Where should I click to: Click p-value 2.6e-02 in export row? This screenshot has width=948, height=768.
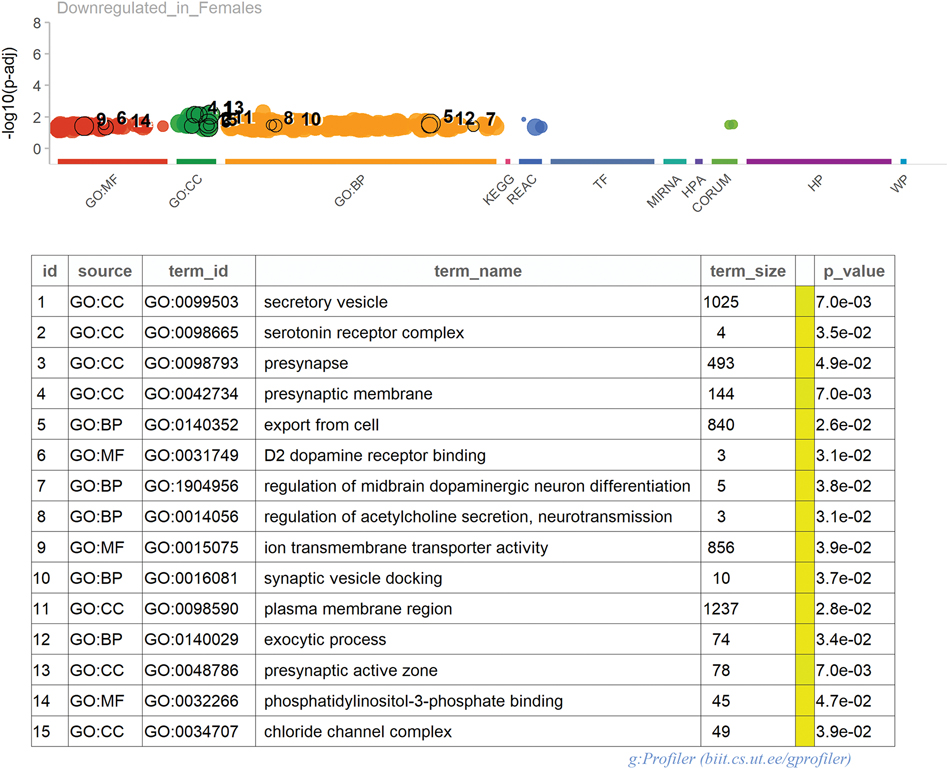(x=843, y=425)
